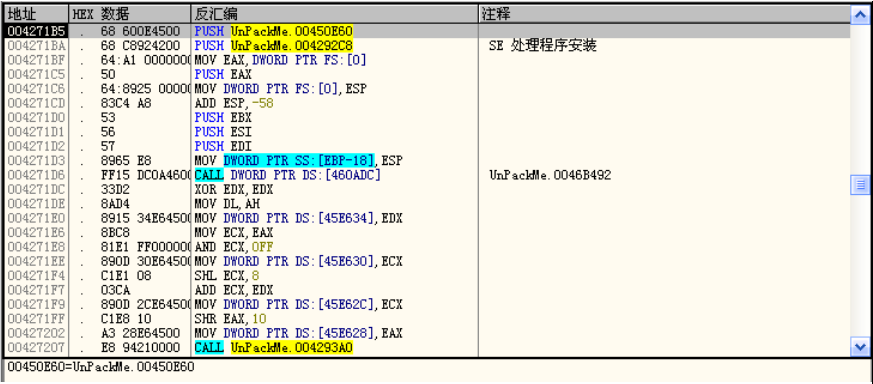
Task: Click MOV DWORD PTR DS:[45E62C],ECX instruction
Action: coord(298,304)
